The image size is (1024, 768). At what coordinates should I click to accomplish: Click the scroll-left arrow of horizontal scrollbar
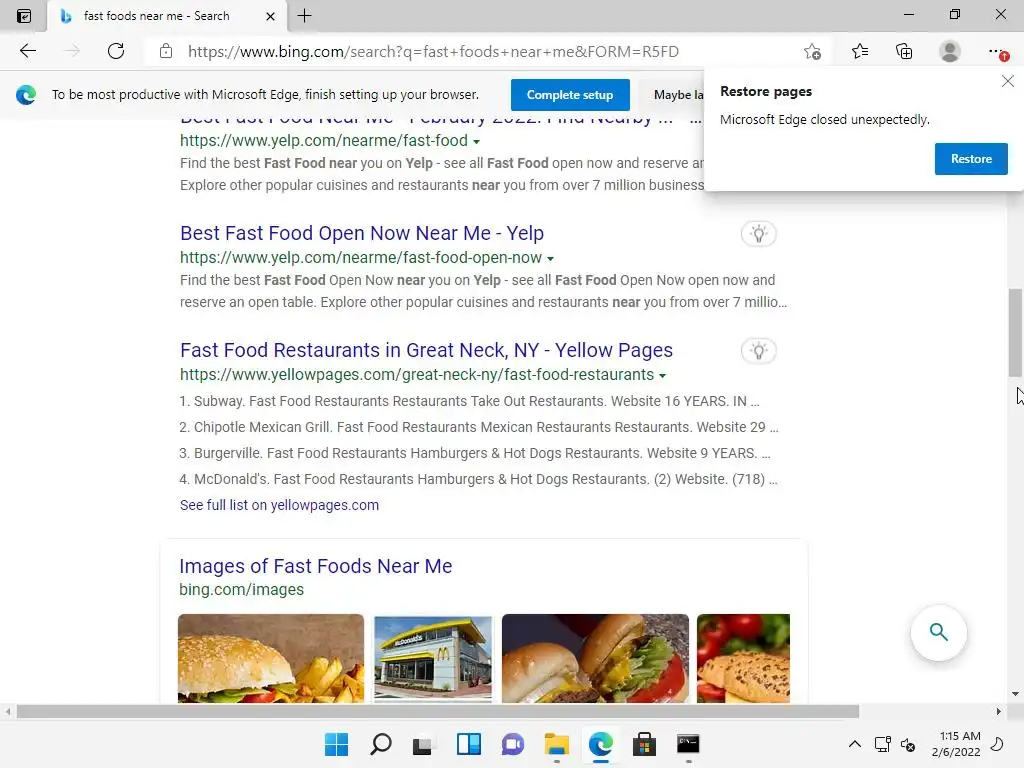(8, 711)
